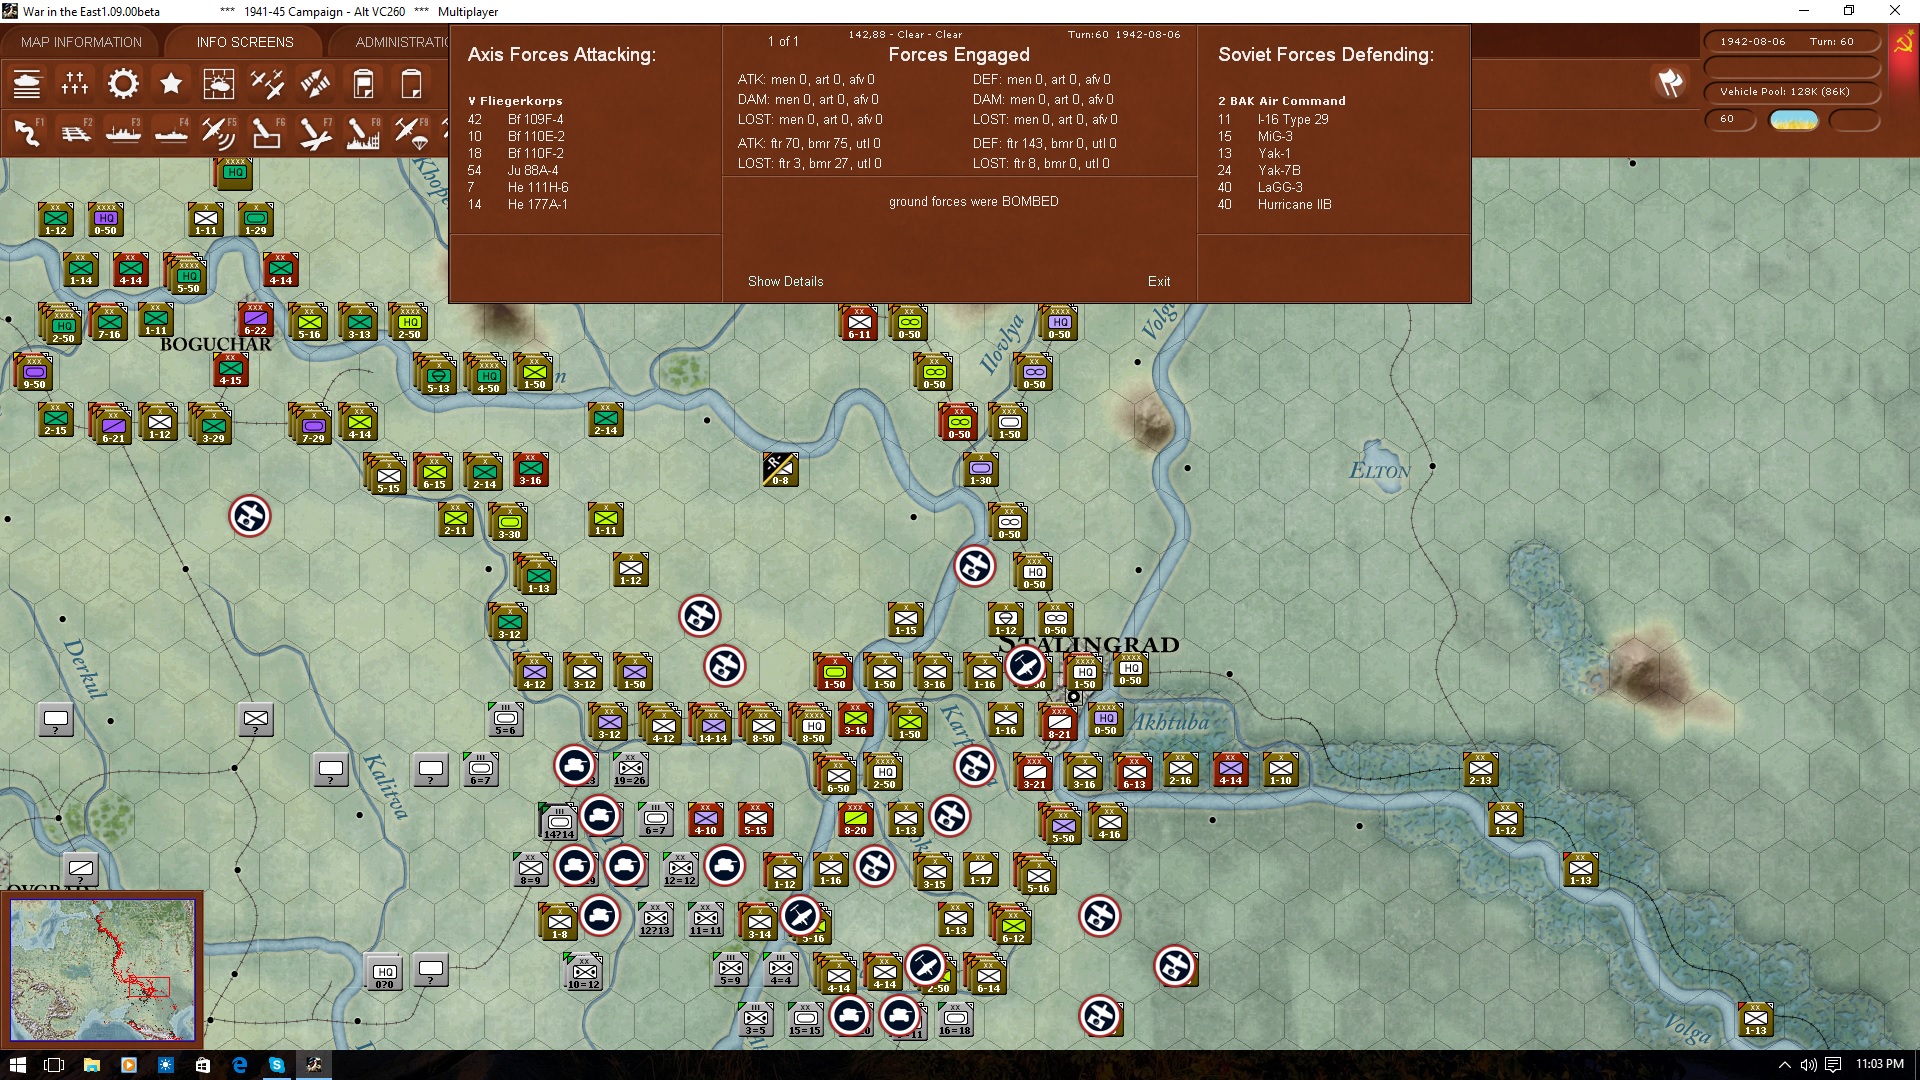Select Bomb unit mode (F6) icon
Screen dimensions: 1920x1080
pos(267,133)
